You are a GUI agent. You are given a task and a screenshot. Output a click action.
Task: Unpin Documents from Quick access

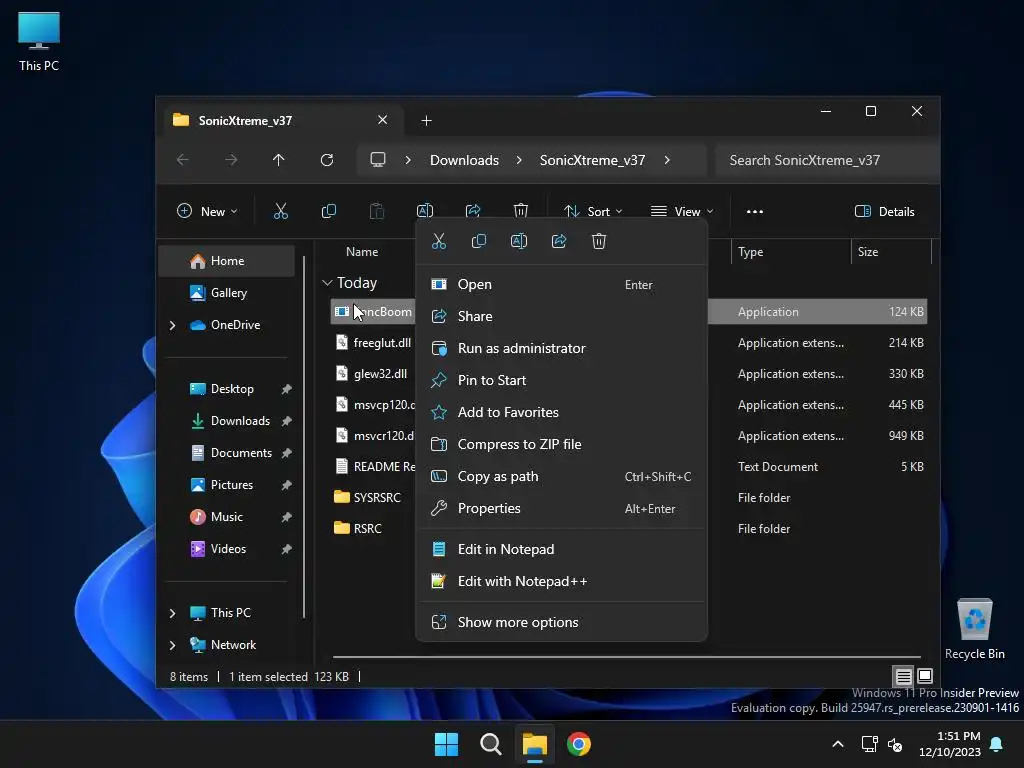[x=286, y=453]
